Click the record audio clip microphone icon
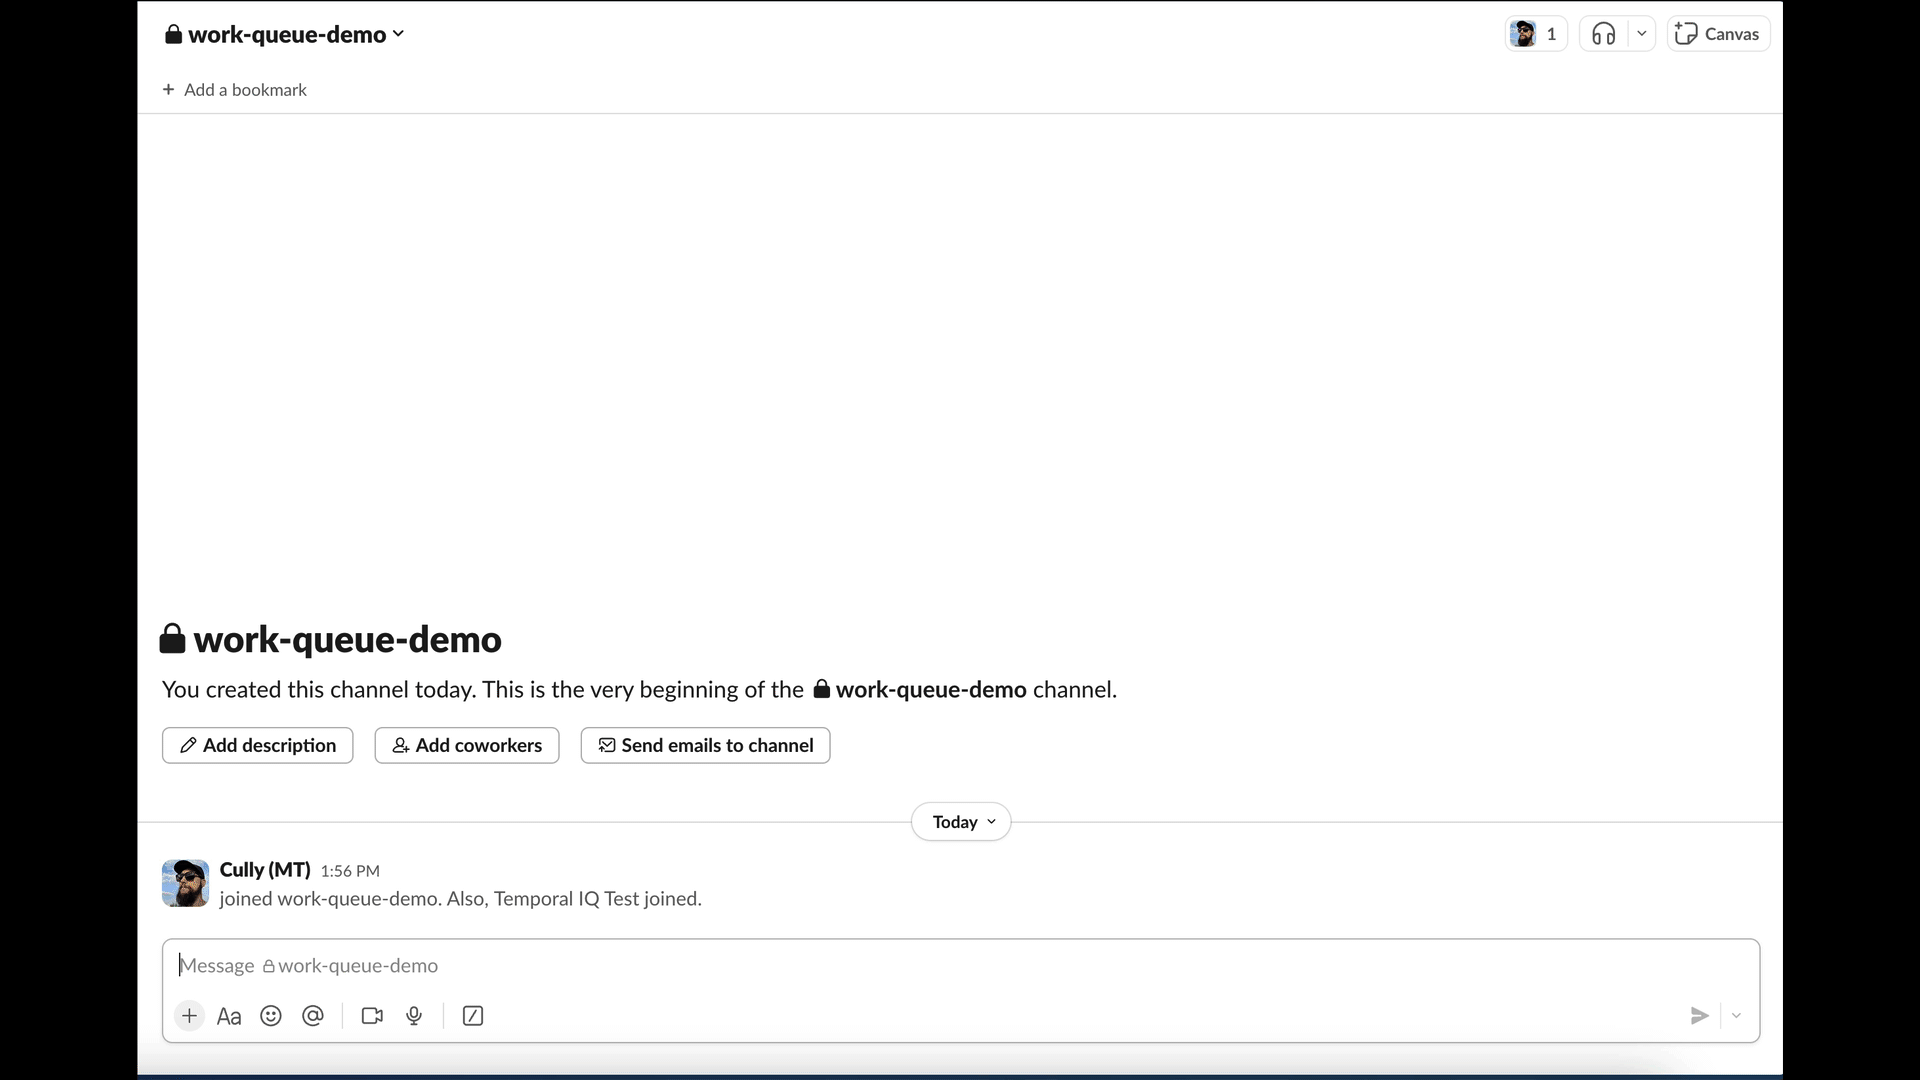Viewport: 1920px width, 1080px height. (414, 1015)
